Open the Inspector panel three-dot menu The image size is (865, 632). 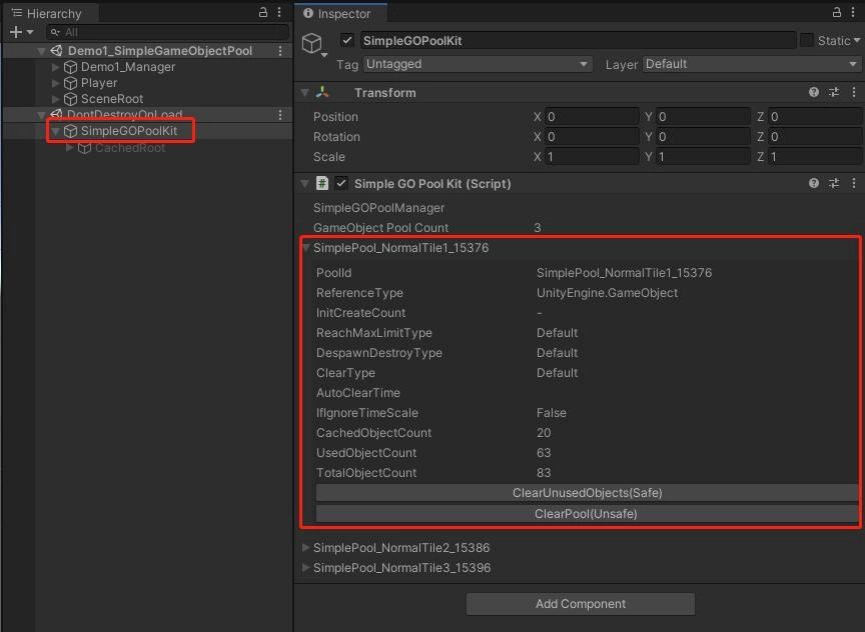tap(853, 12)
